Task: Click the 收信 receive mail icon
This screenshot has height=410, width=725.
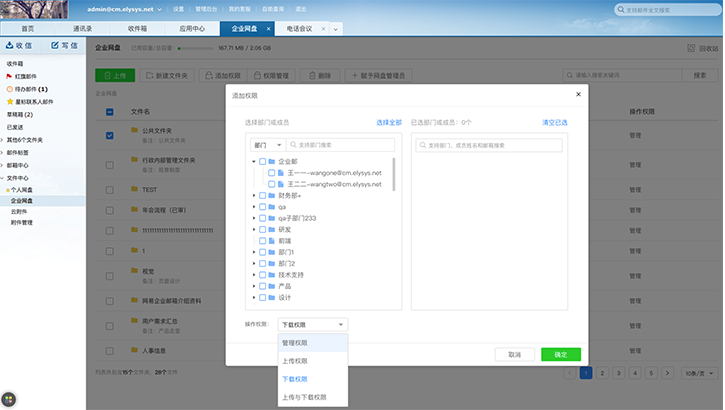Action: [11, 46]
